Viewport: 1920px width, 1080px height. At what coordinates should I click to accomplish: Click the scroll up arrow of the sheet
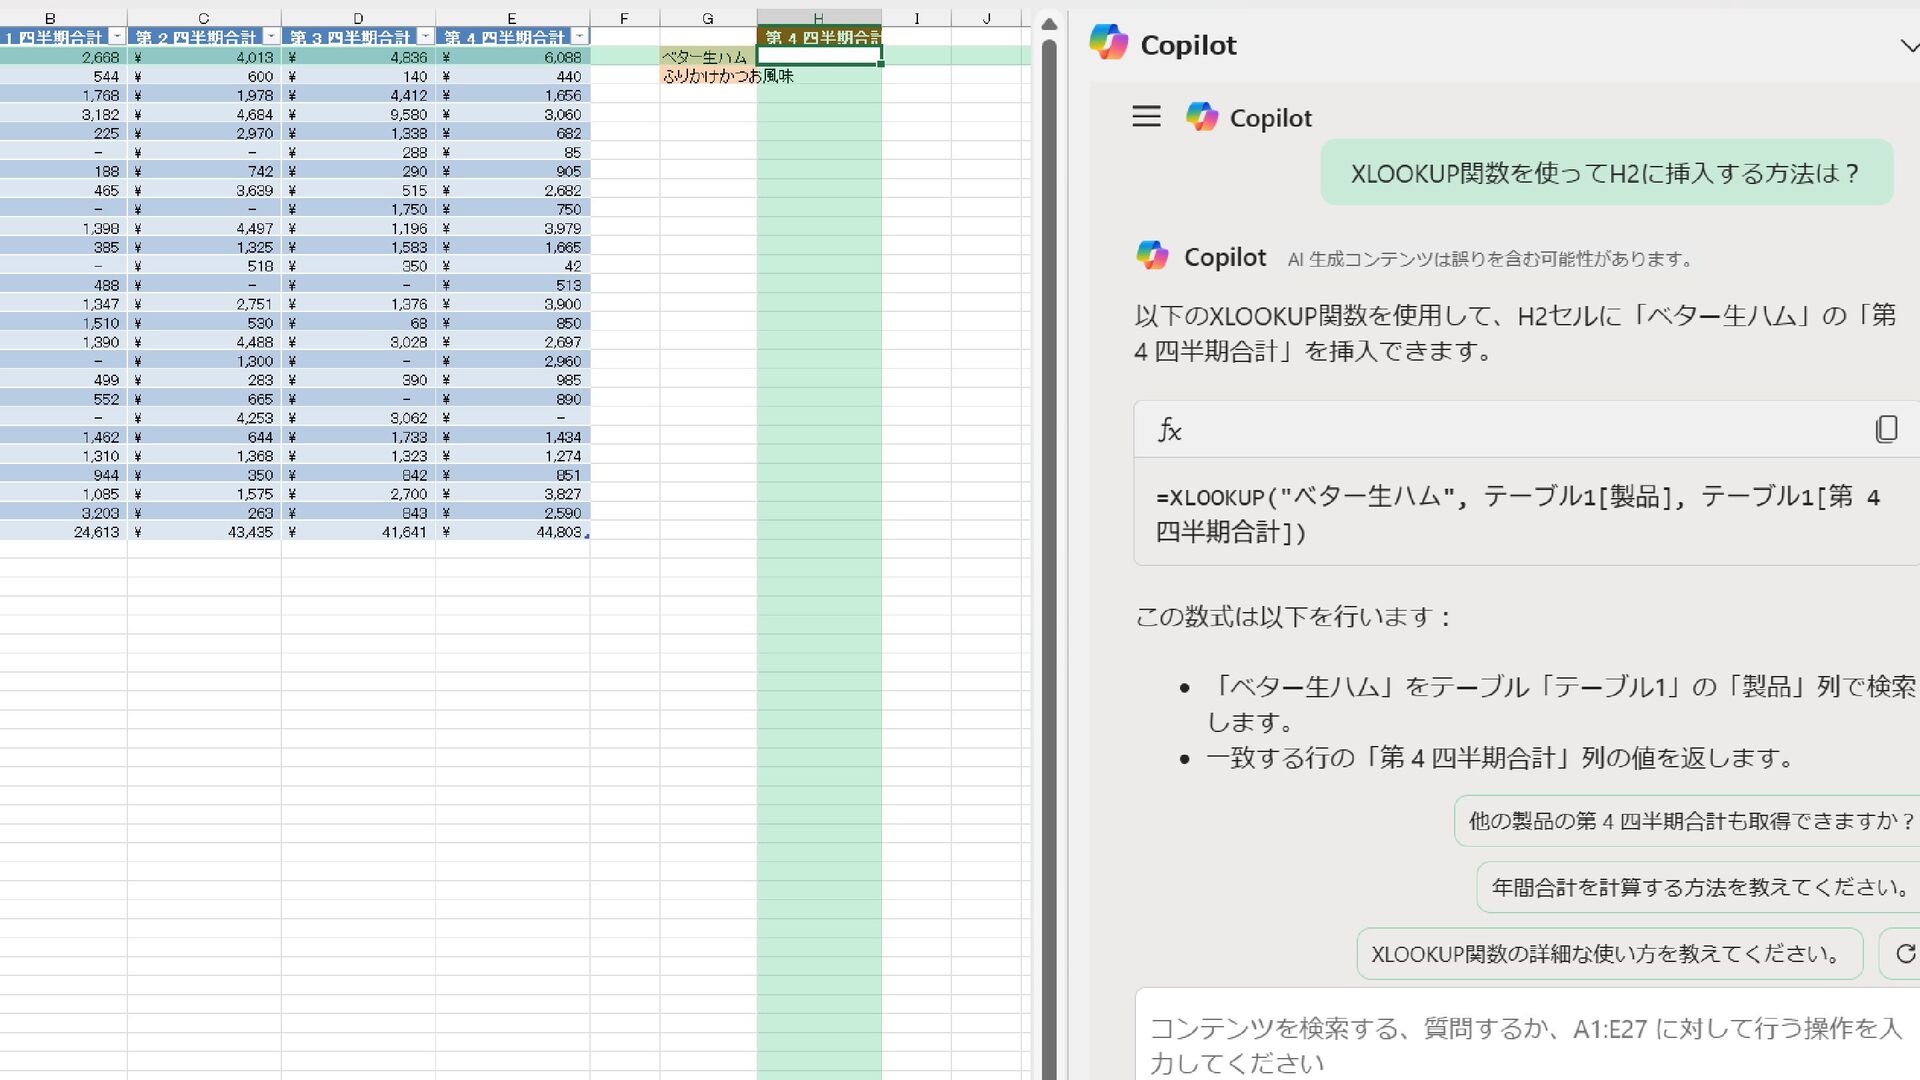[1049, 24]
